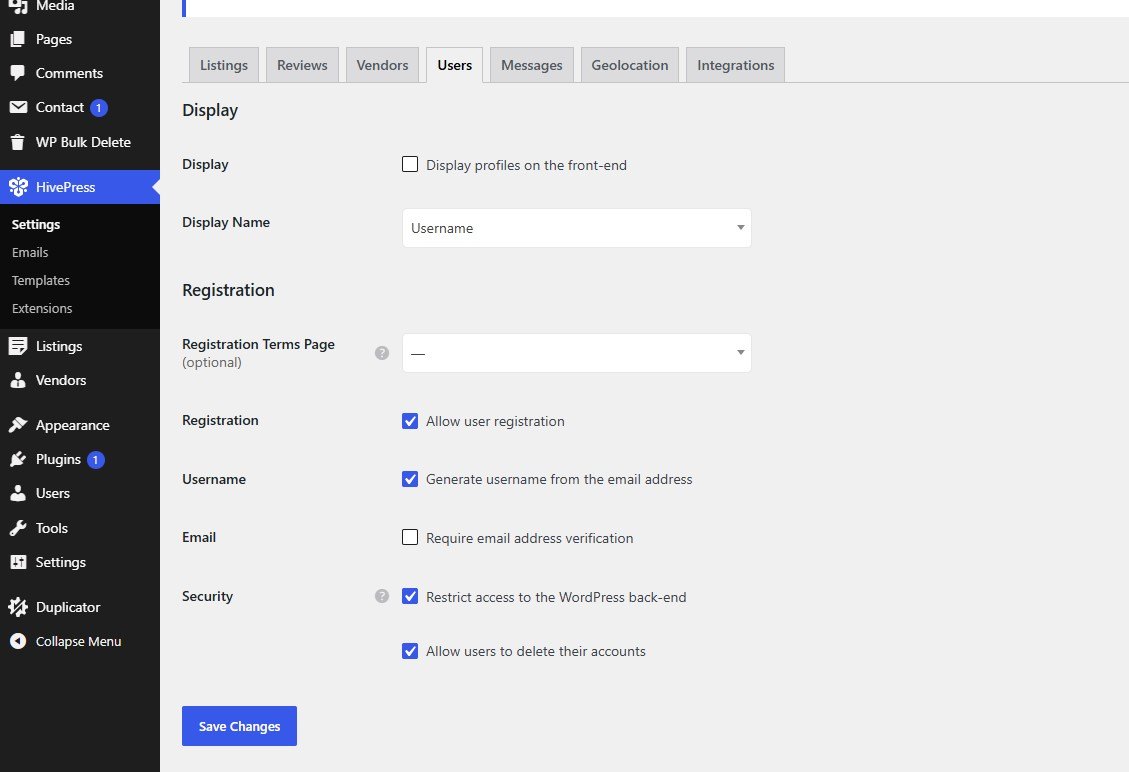Click the WordPress Settings sliders icon
Screen dimensions: 1129x772
(x=18, y=562)
